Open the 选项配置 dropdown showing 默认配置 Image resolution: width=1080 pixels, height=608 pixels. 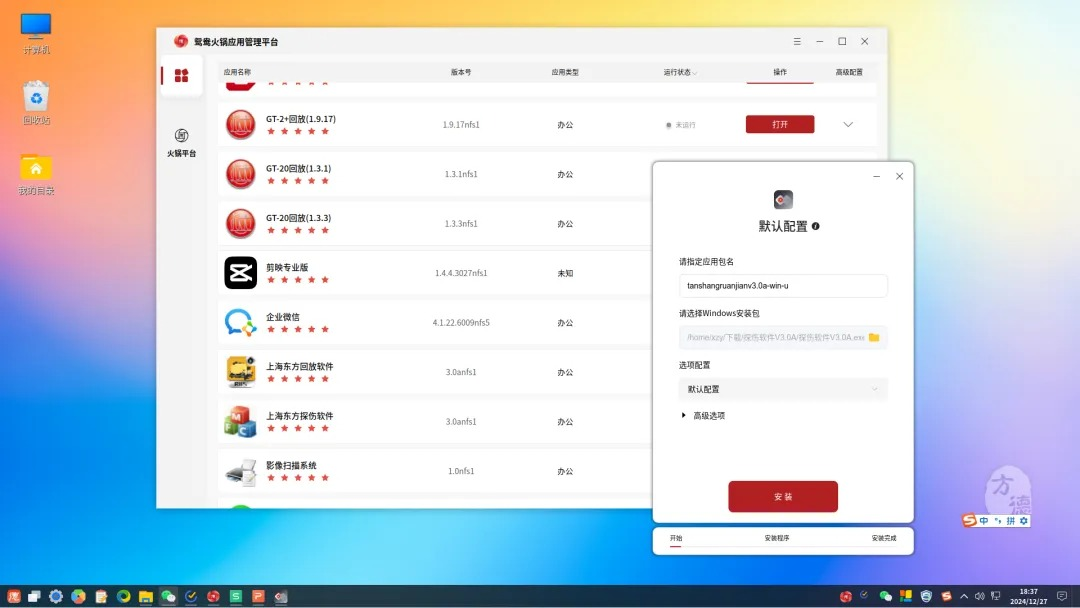coord(783,389)
